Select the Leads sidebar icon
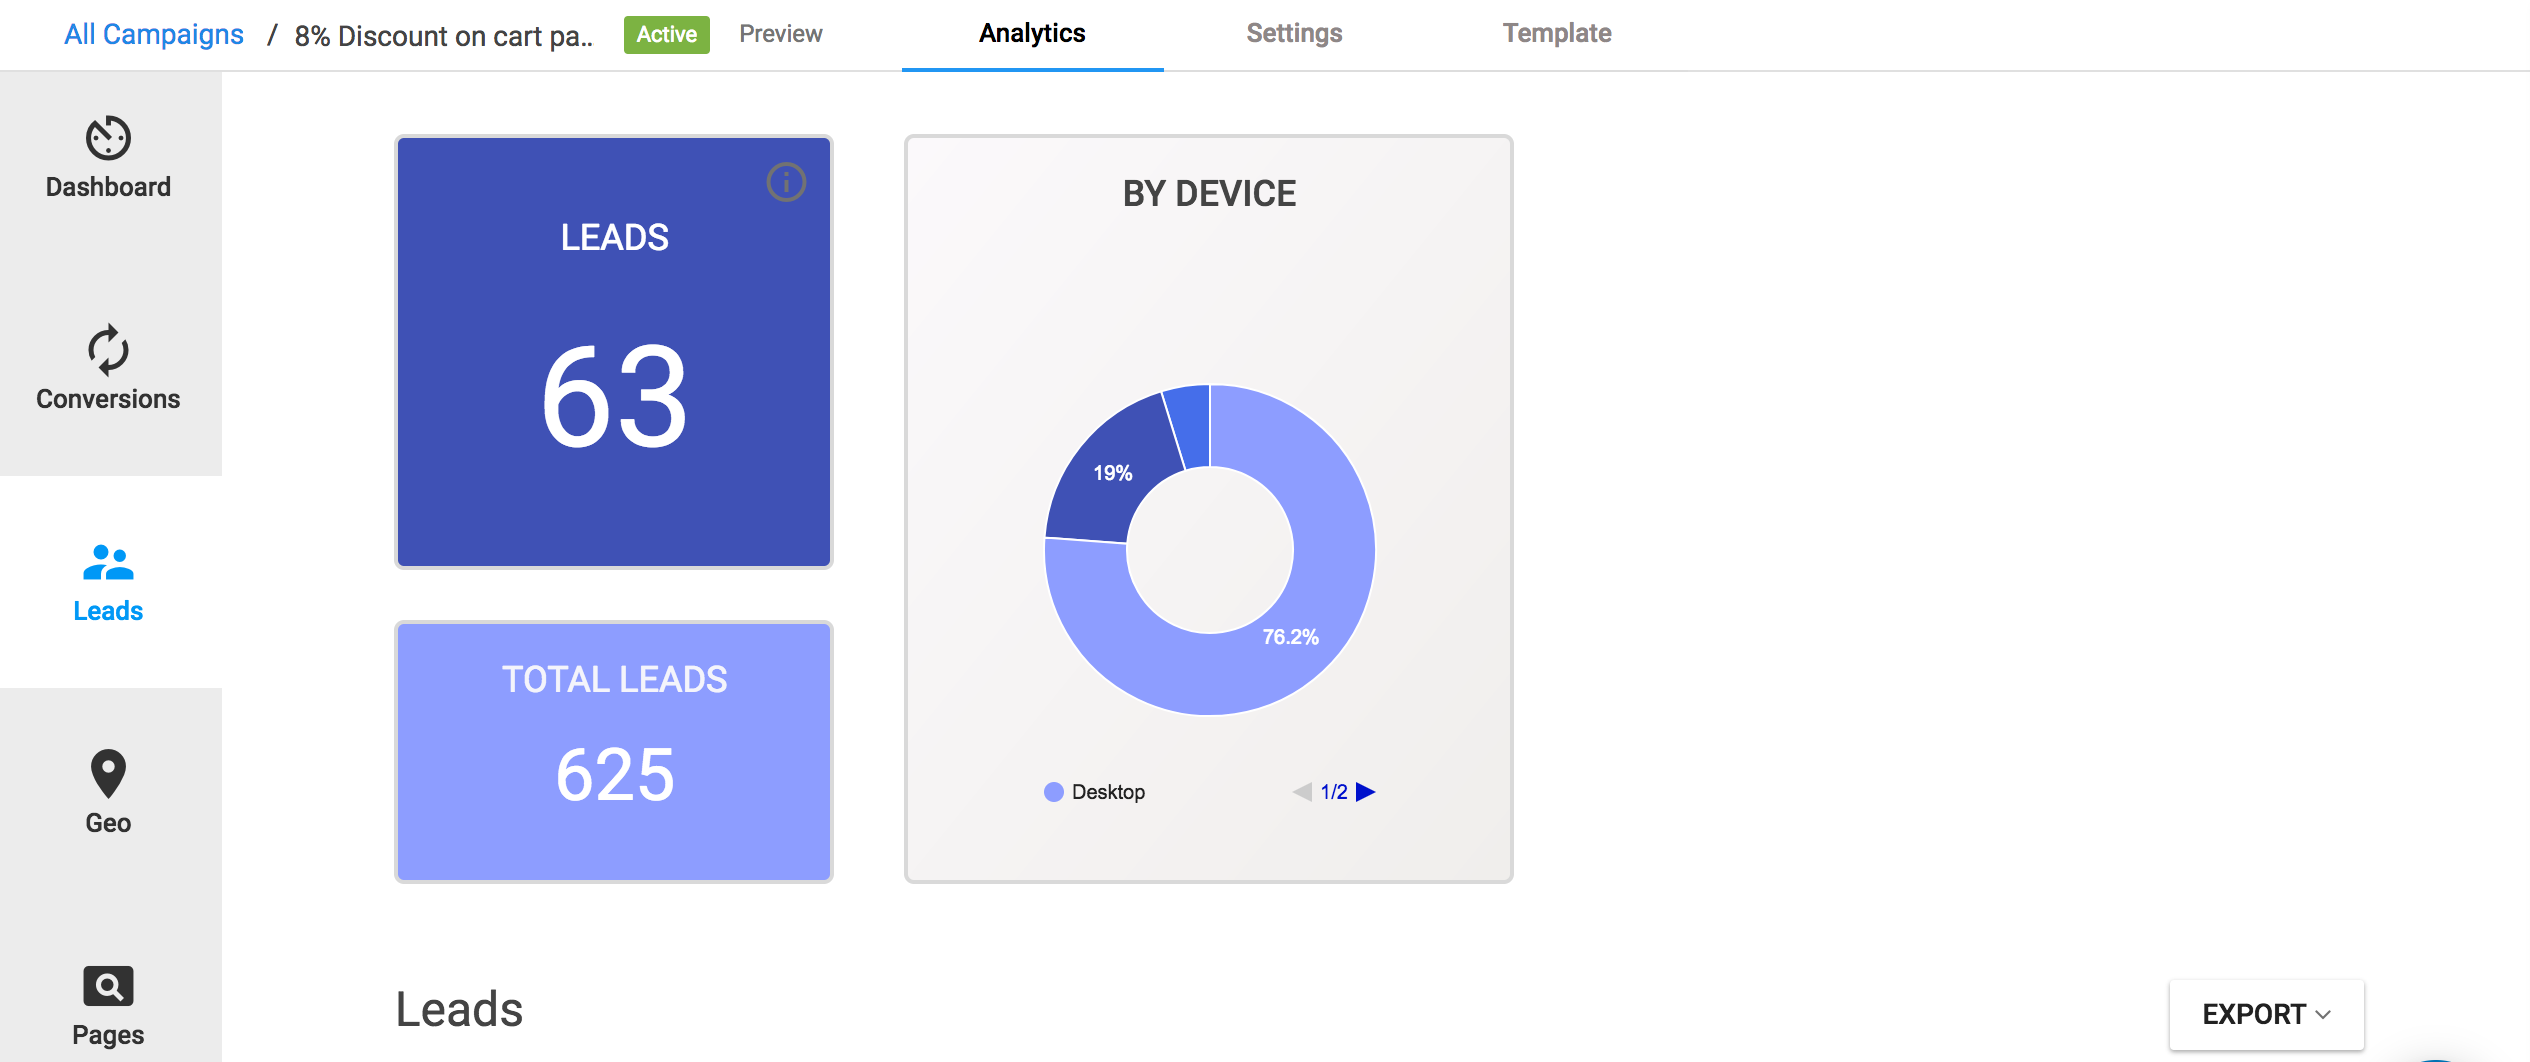The image size is (2530, 1062). coord(108,563)
